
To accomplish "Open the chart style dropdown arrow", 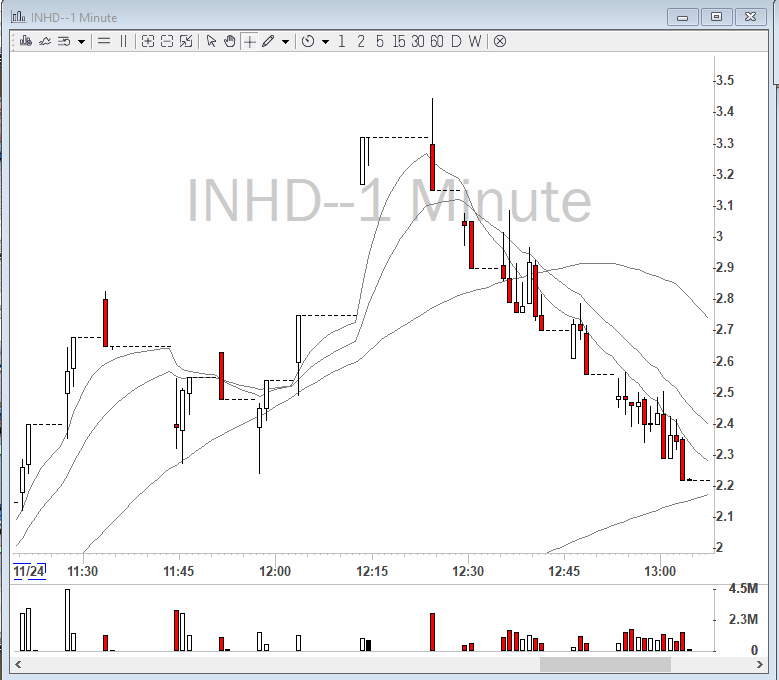I will tap(81, 41).
